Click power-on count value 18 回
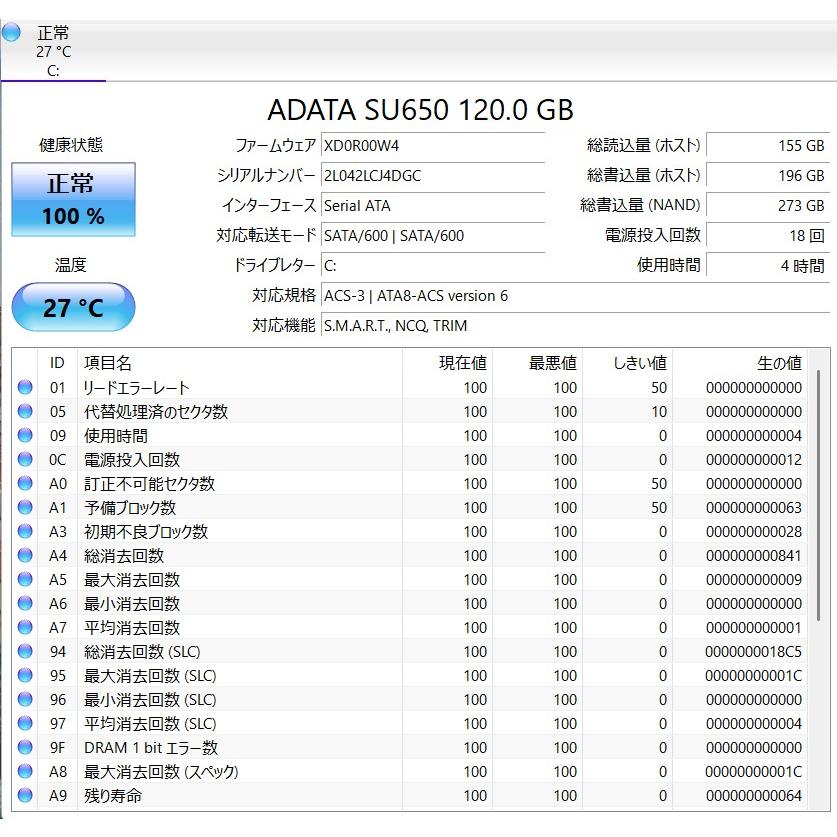The image size is (837, 837). [768, 235]
